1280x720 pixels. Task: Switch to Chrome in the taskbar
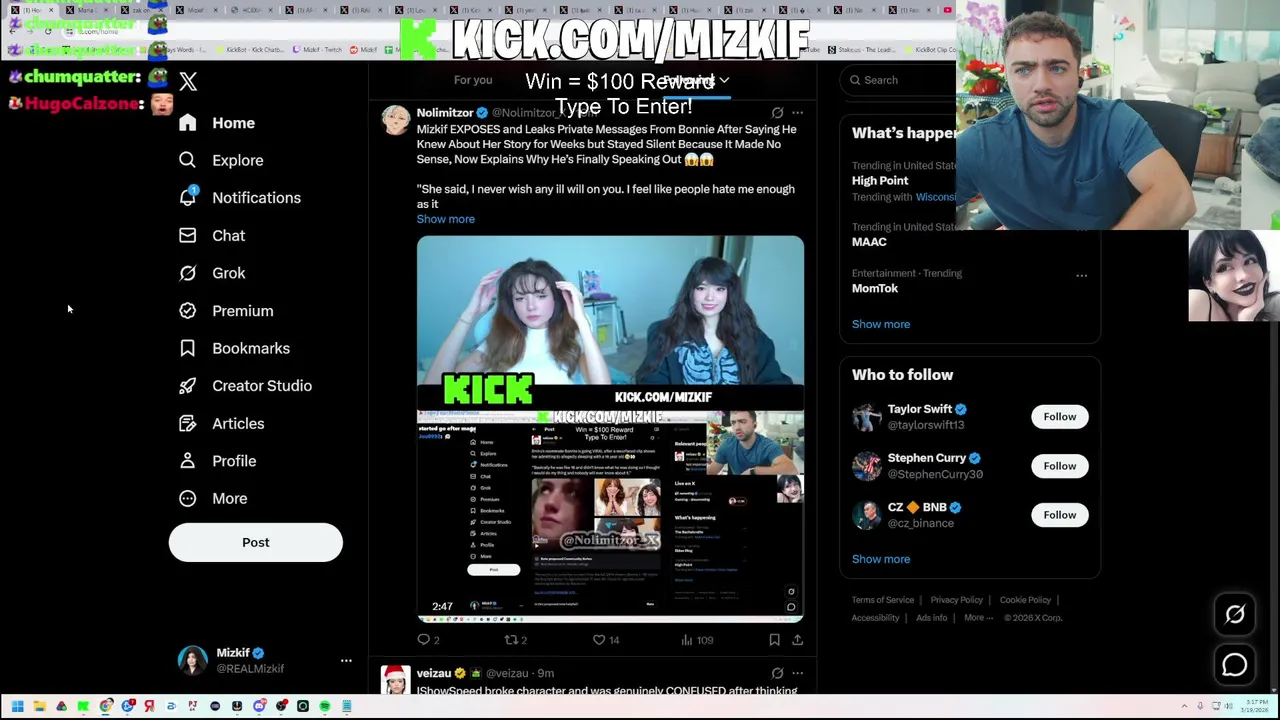tap(106, 707)
